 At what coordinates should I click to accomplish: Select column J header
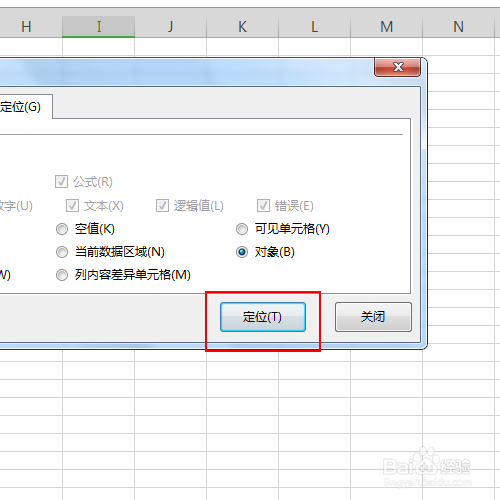click(x=171, y=27)
